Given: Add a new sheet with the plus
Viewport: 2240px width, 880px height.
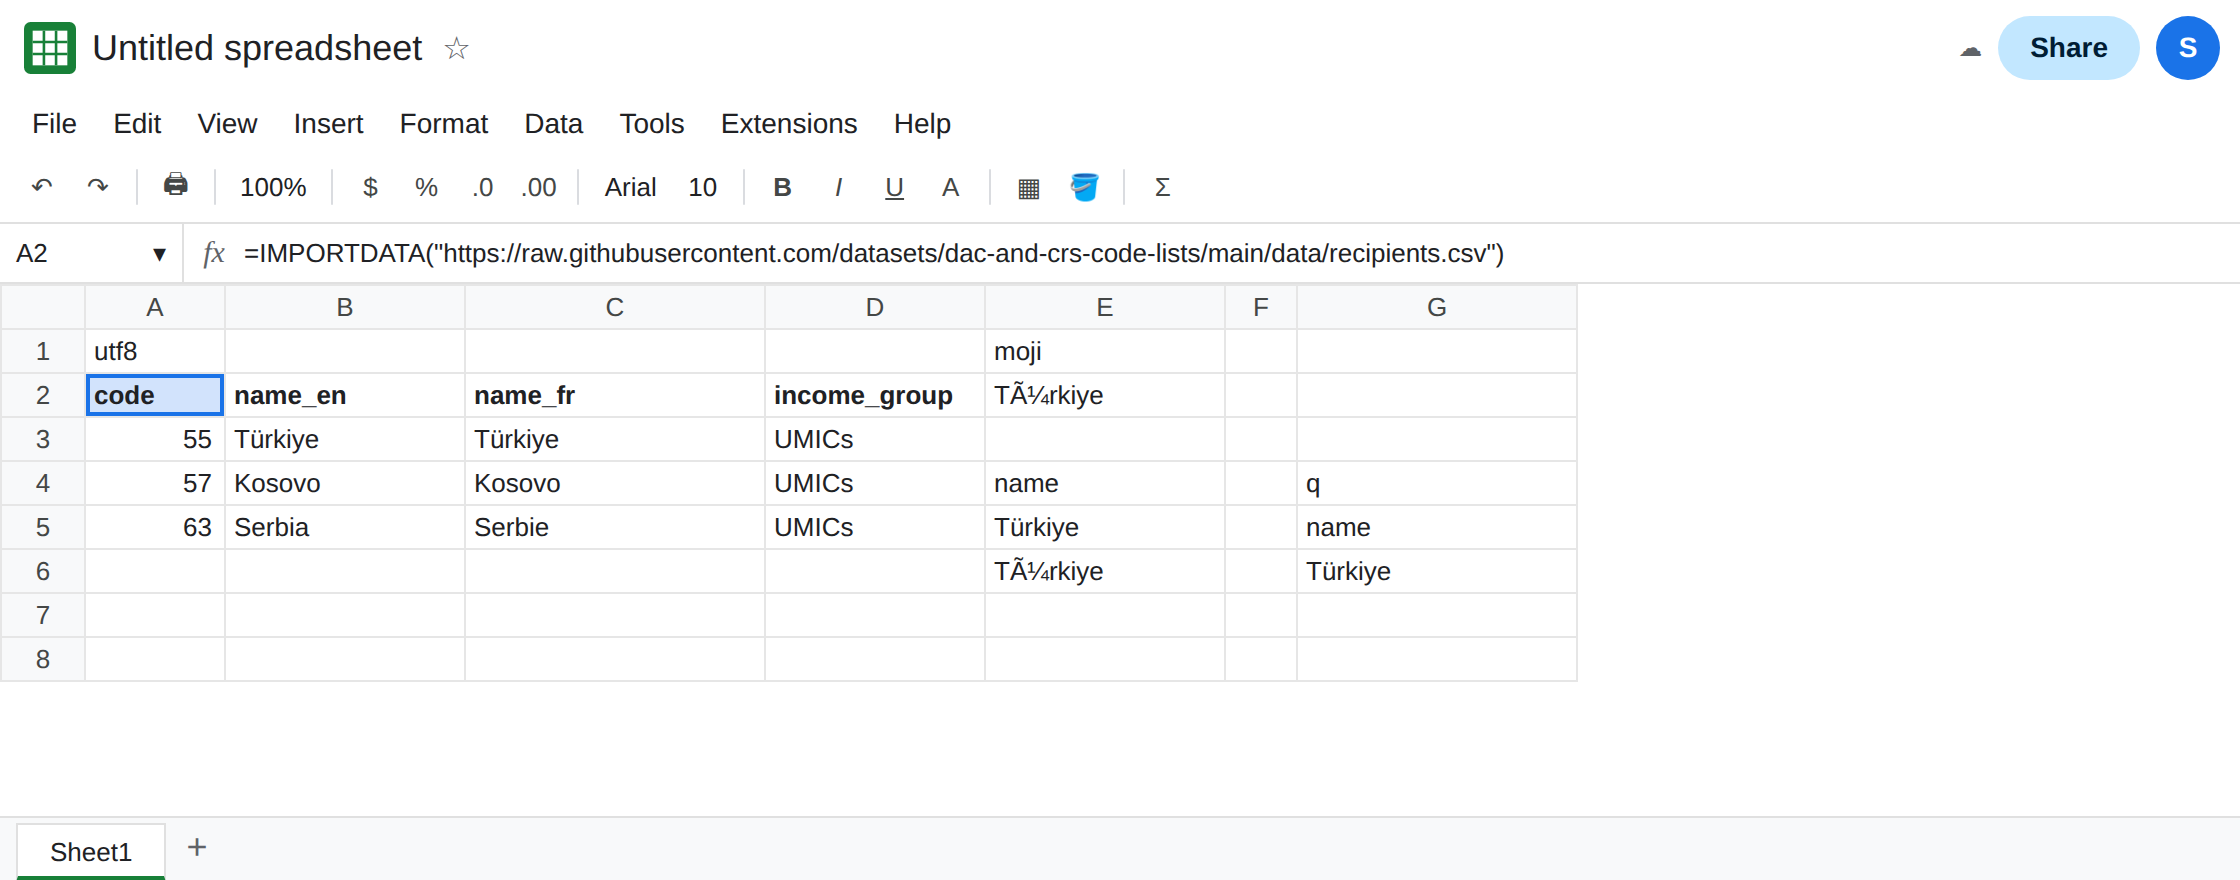Looking at the screenshot, I should [x=197, y=848].
